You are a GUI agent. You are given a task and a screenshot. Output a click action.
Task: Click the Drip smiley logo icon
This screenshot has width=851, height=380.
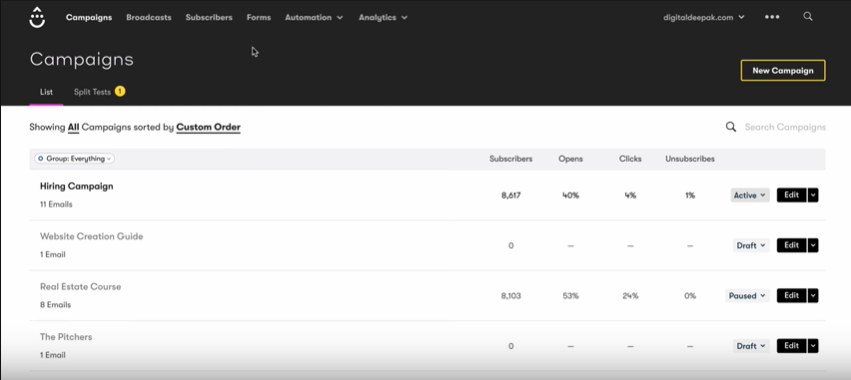37,17
